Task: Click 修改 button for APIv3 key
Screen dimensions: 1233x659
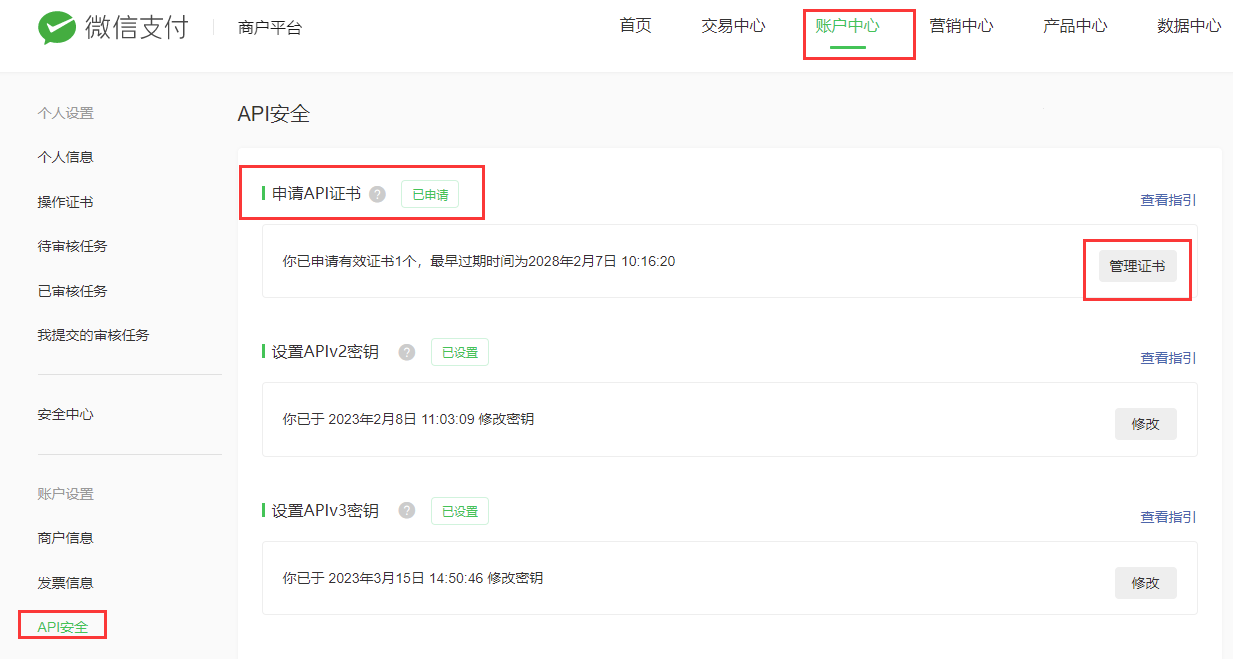Action: (1145, 583)
